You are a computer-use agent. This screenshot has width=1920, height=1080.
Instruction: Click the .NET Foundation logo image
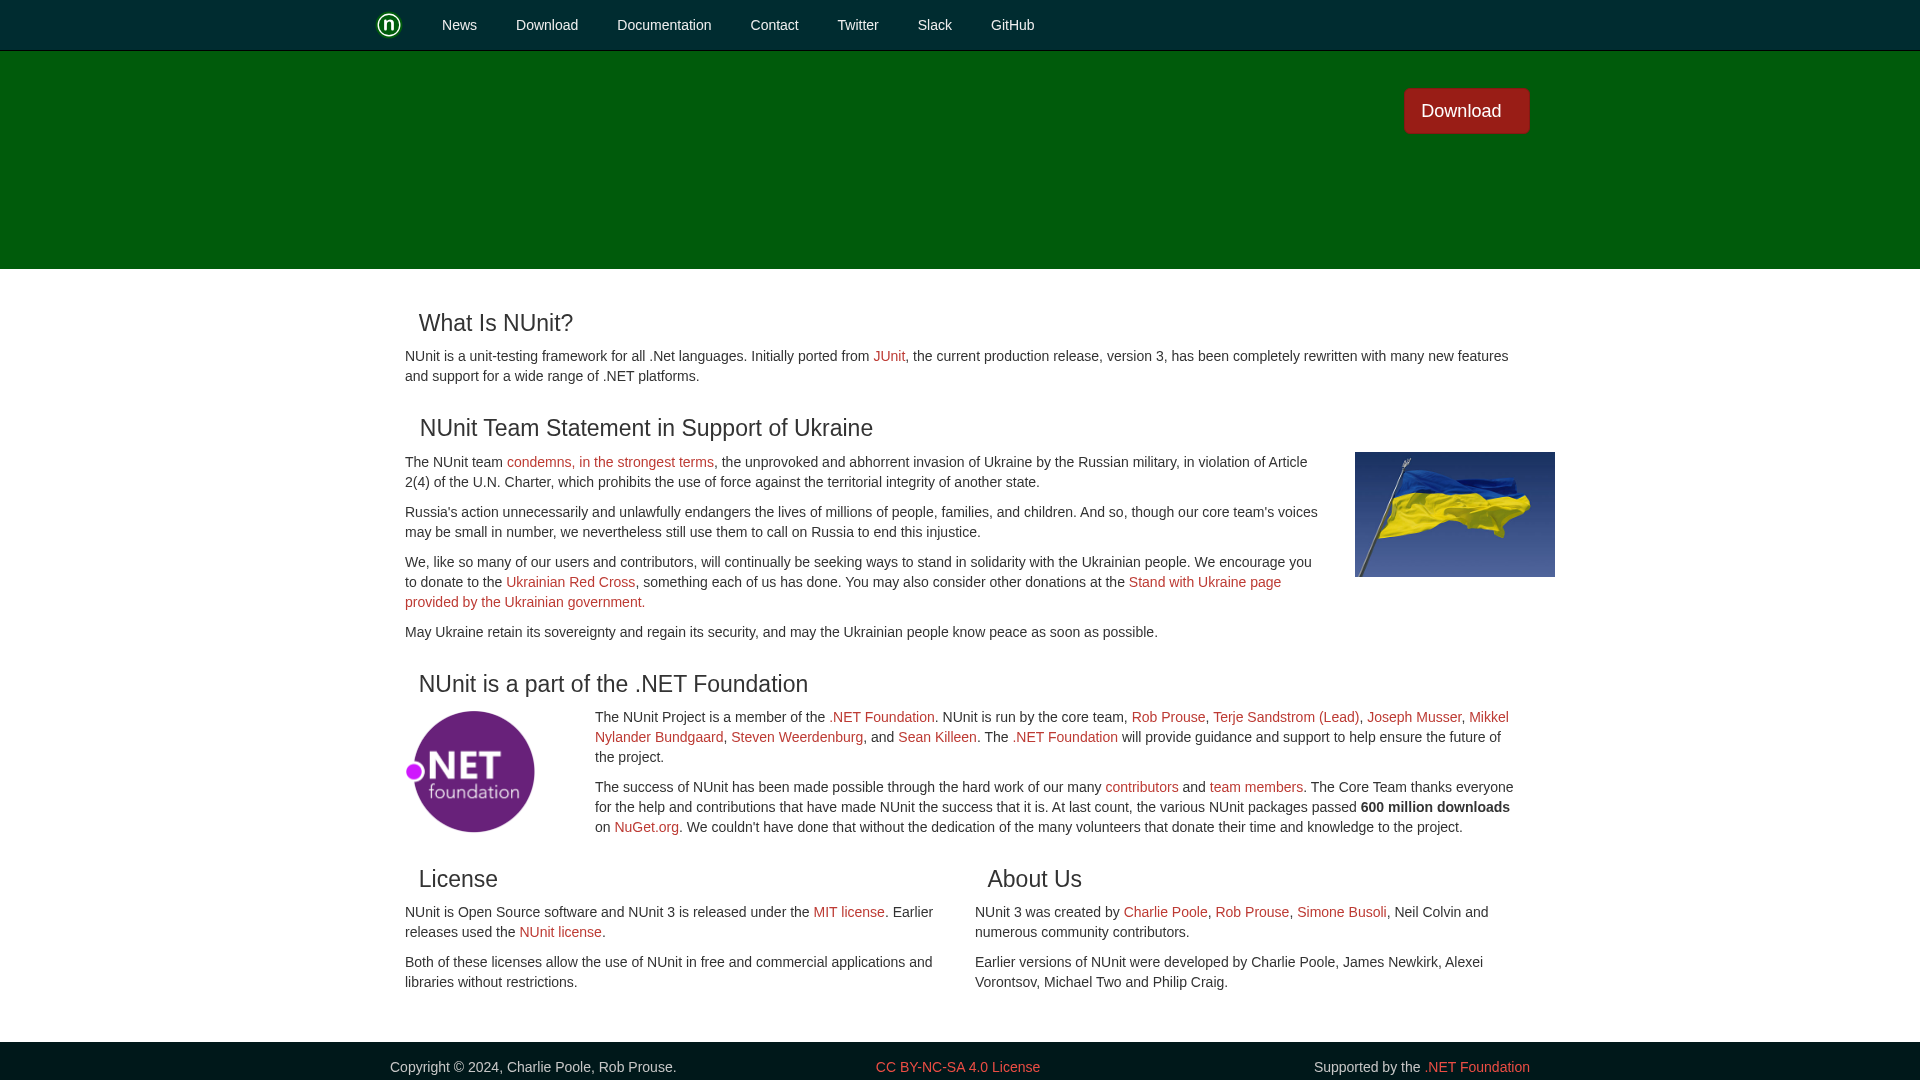point(472,771)
